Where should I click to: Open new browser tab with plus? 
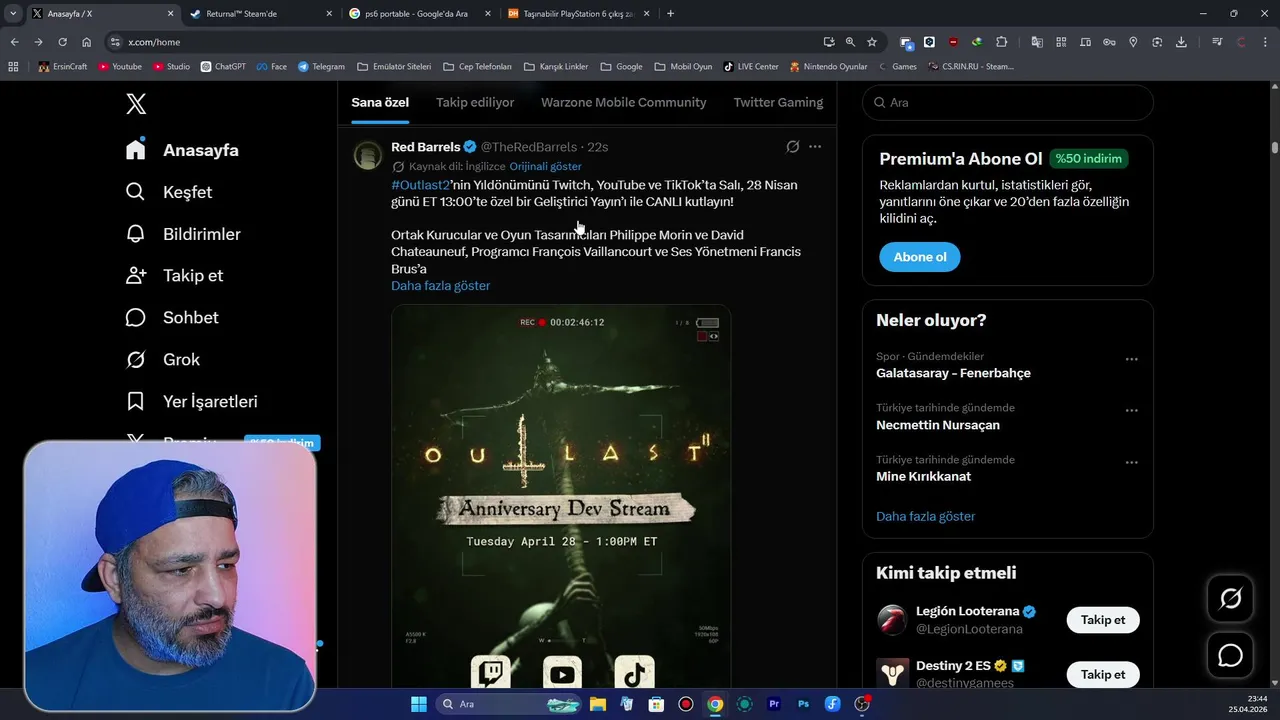point(670,14)
